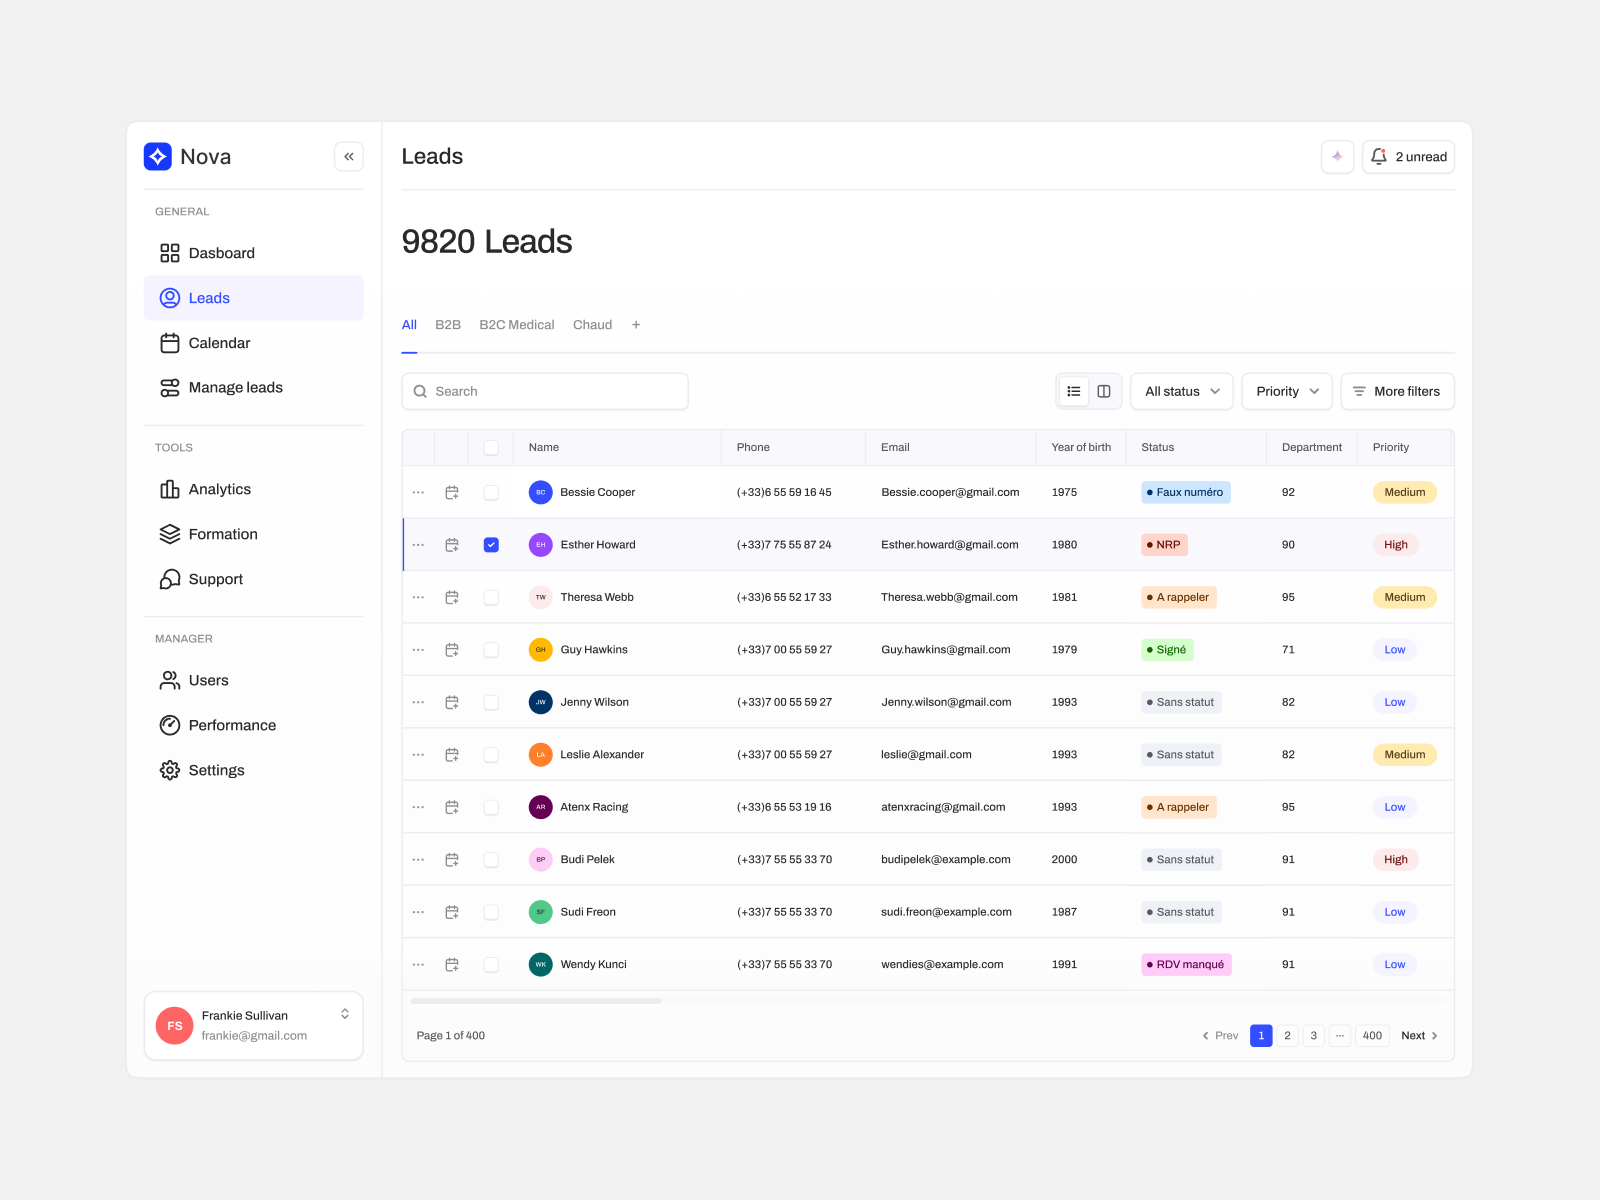The image size is (1600, 1200).
Task: Switch to list view layout icon
Action: tap(1074, 392)
